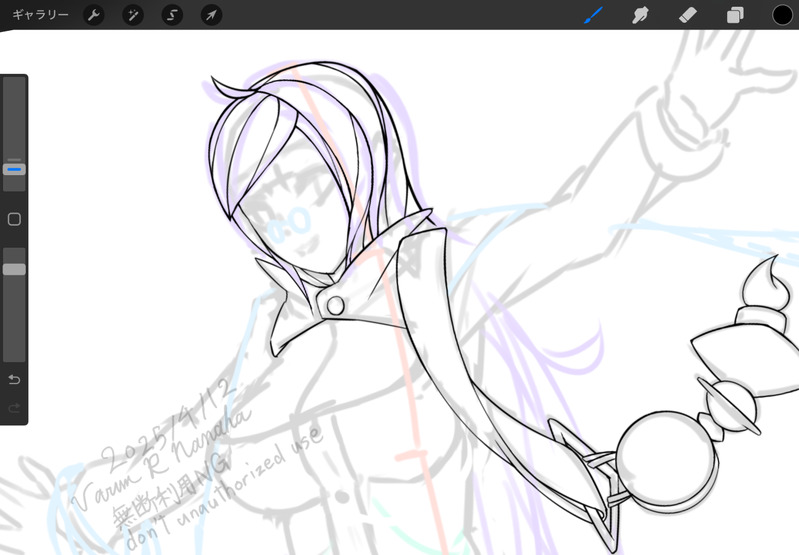
Task: Select the Eraser tool
Action: (x=687, y=15)
